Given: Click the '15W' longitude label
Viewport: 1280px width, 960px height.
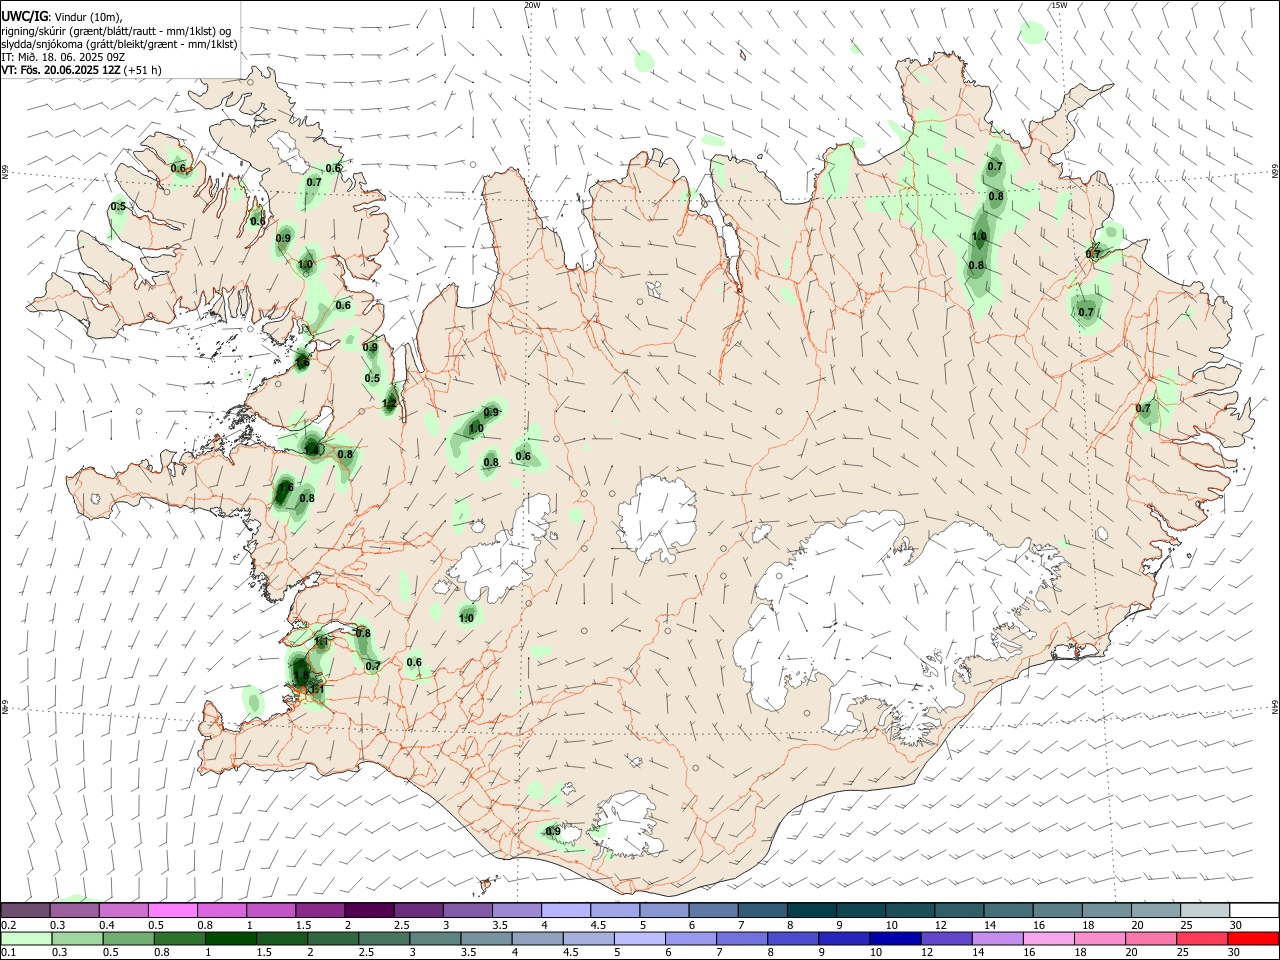Looking at the screenshot, I should coord(1059,5).
